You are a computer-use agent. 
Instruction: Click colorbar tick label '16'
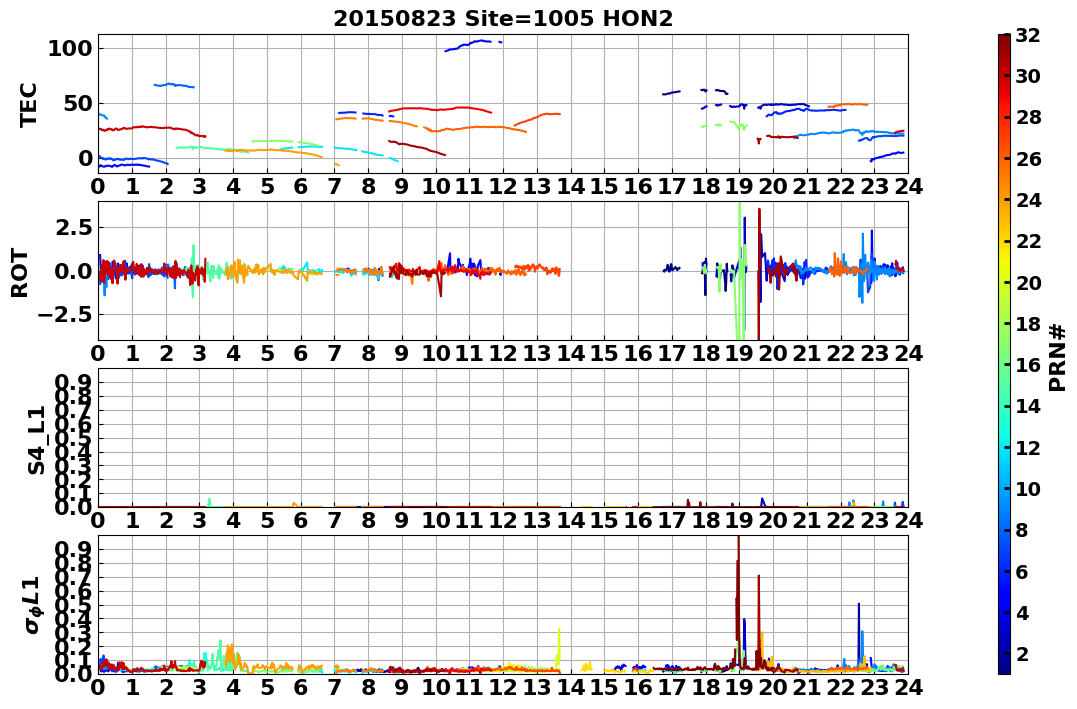(1028, 365)
